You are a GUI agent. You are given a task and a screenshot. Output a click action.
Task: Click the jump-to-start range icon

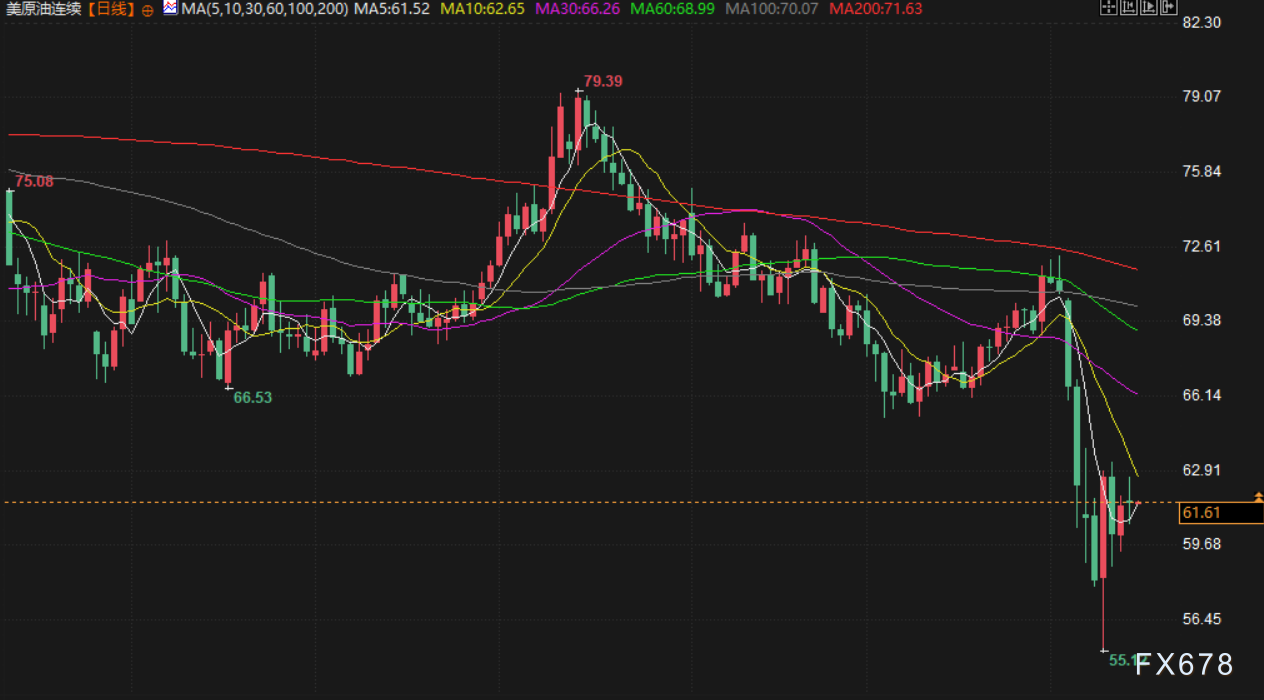coord(1129,8)
